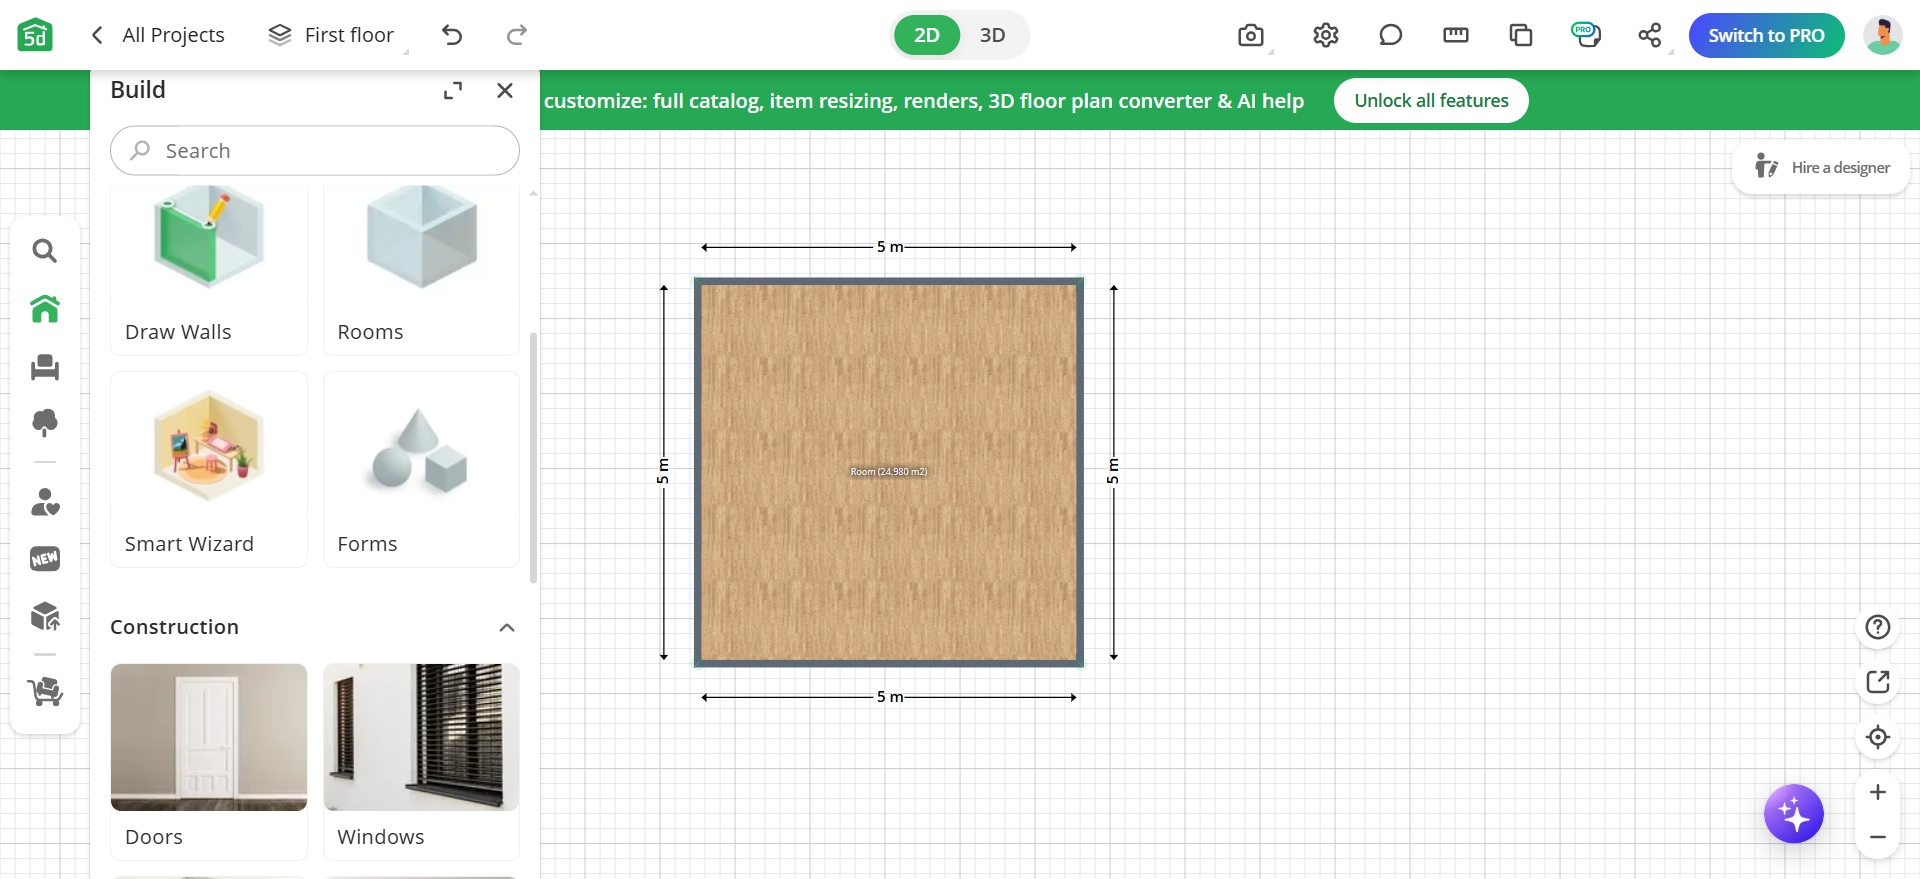Center the view with the target icon
The image size is (1920, 879).
[1877, 737]
